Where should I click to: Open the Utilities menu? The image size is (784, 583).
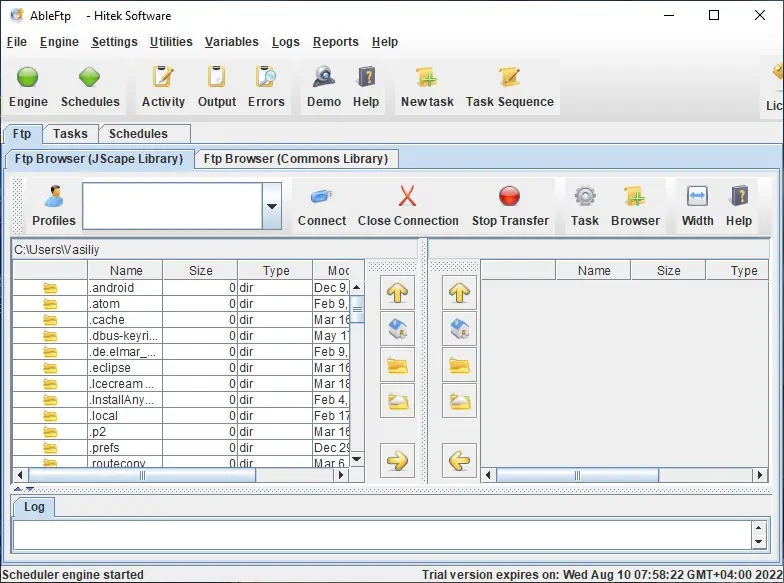point(171,42)
